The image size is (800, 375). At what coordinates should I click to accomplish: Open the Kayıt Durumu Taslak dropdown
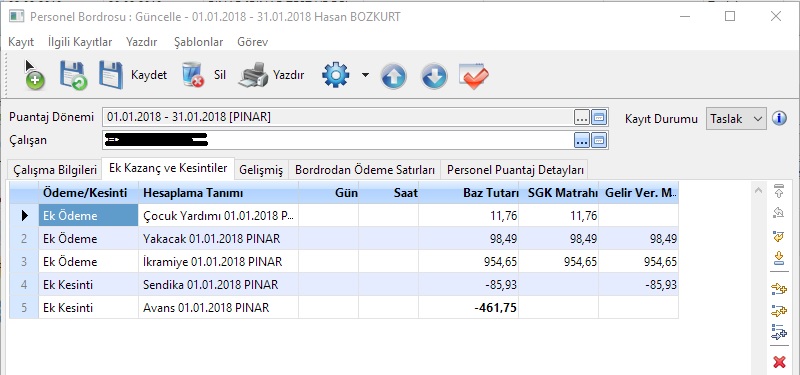click(736, 118)
